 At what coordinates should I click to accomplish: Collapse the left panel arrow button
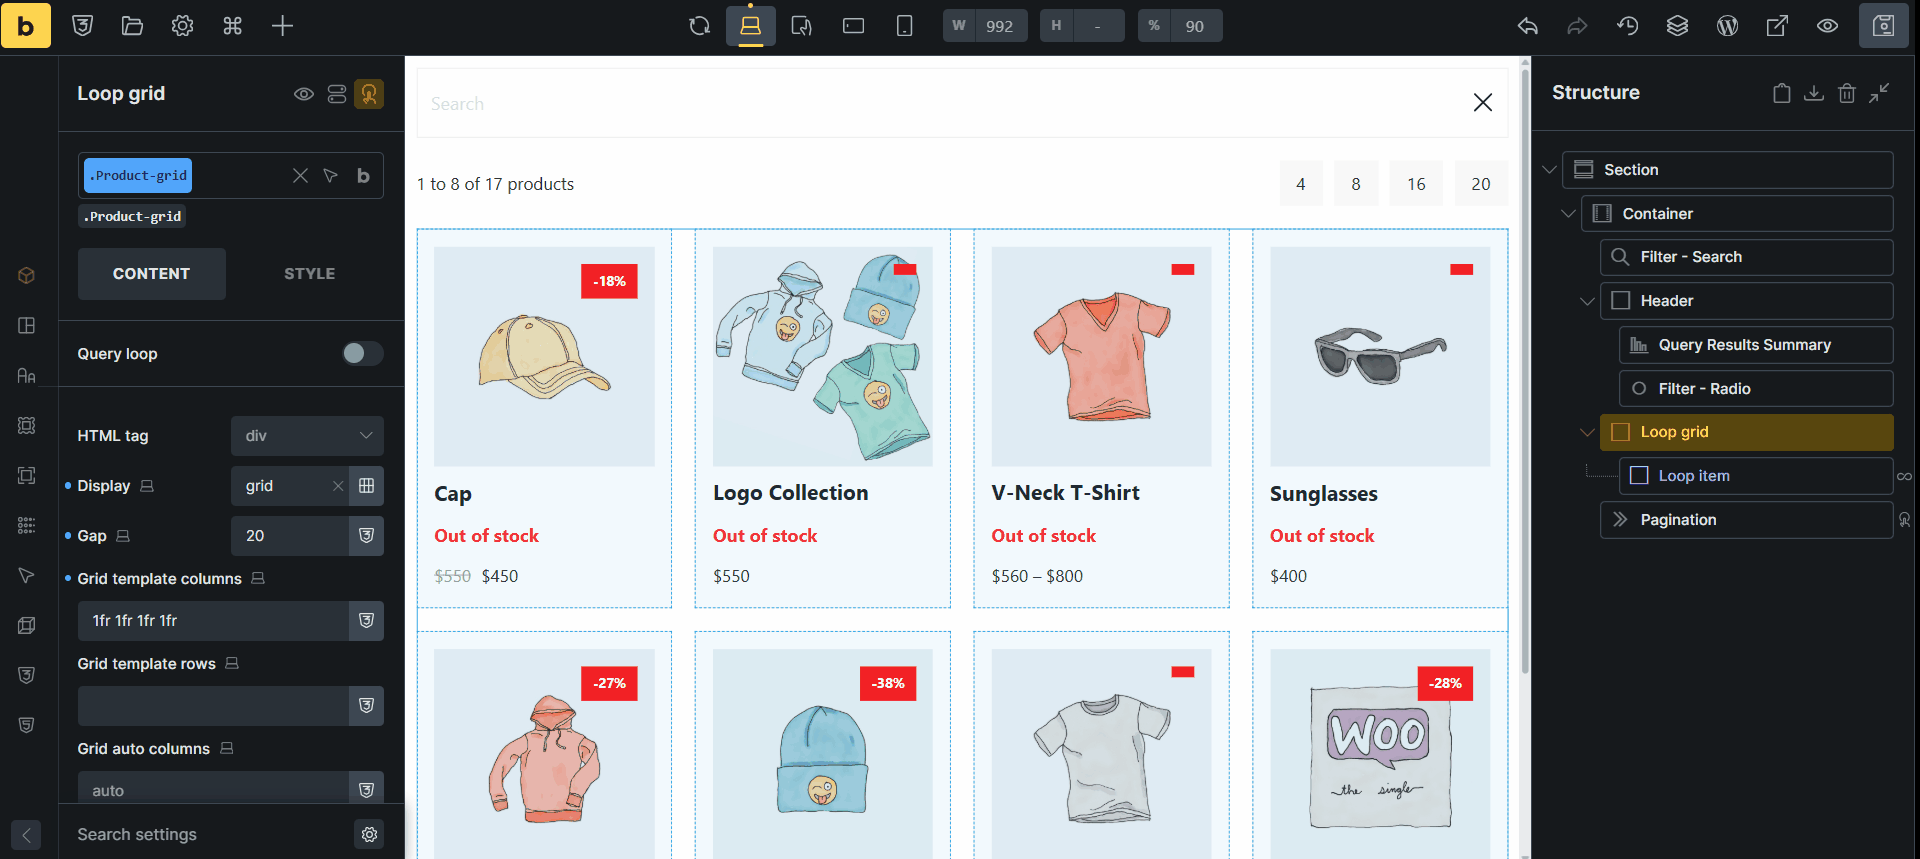tap(26, 835)
